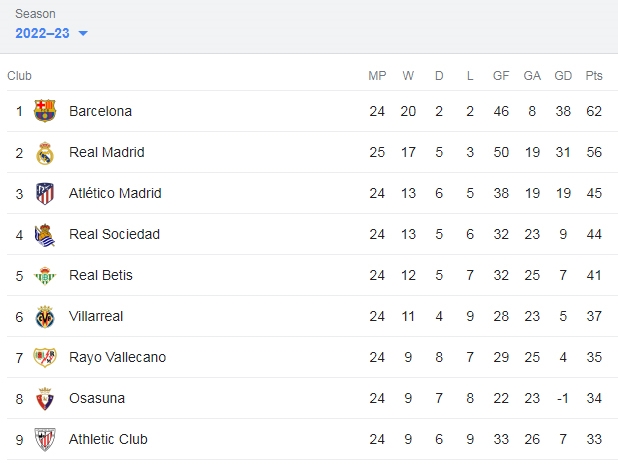Click the GD column header
The height and width of the screenshot is (464, 618).
[x=563, y=76]
